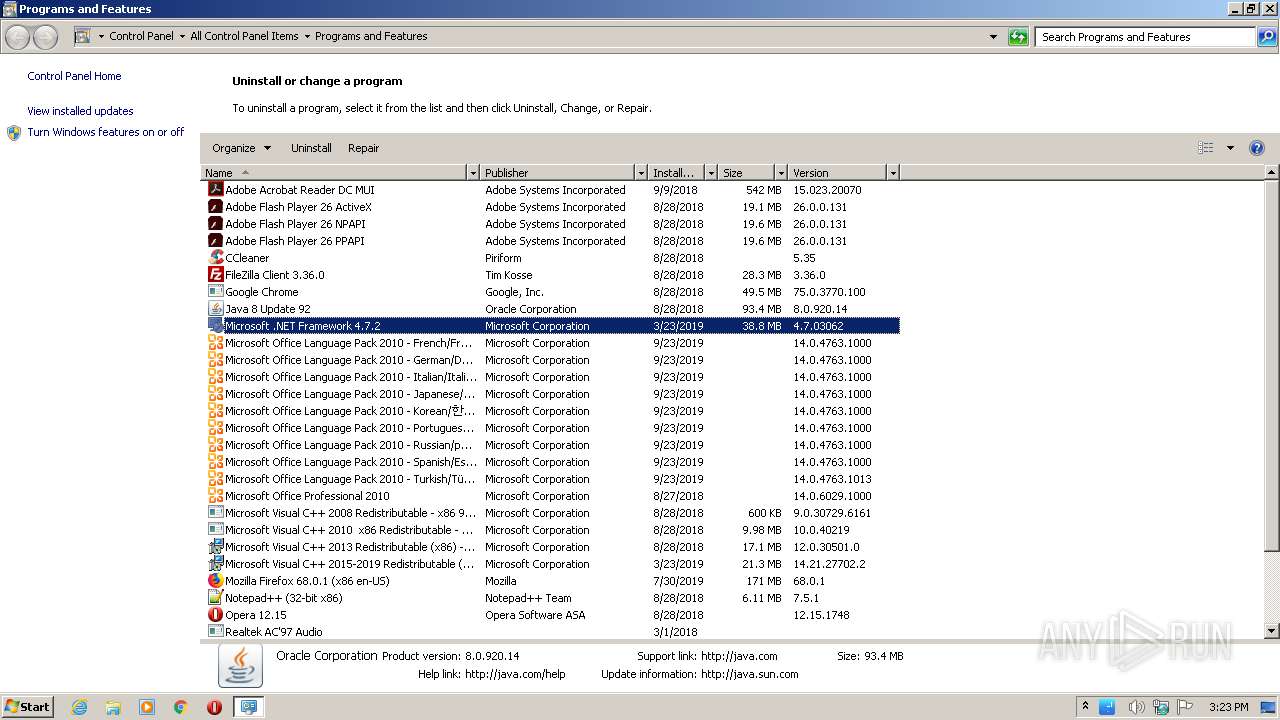Open the Name column filter dropdown
This screenshot has height=720, width=1280.
click(473, 173)
